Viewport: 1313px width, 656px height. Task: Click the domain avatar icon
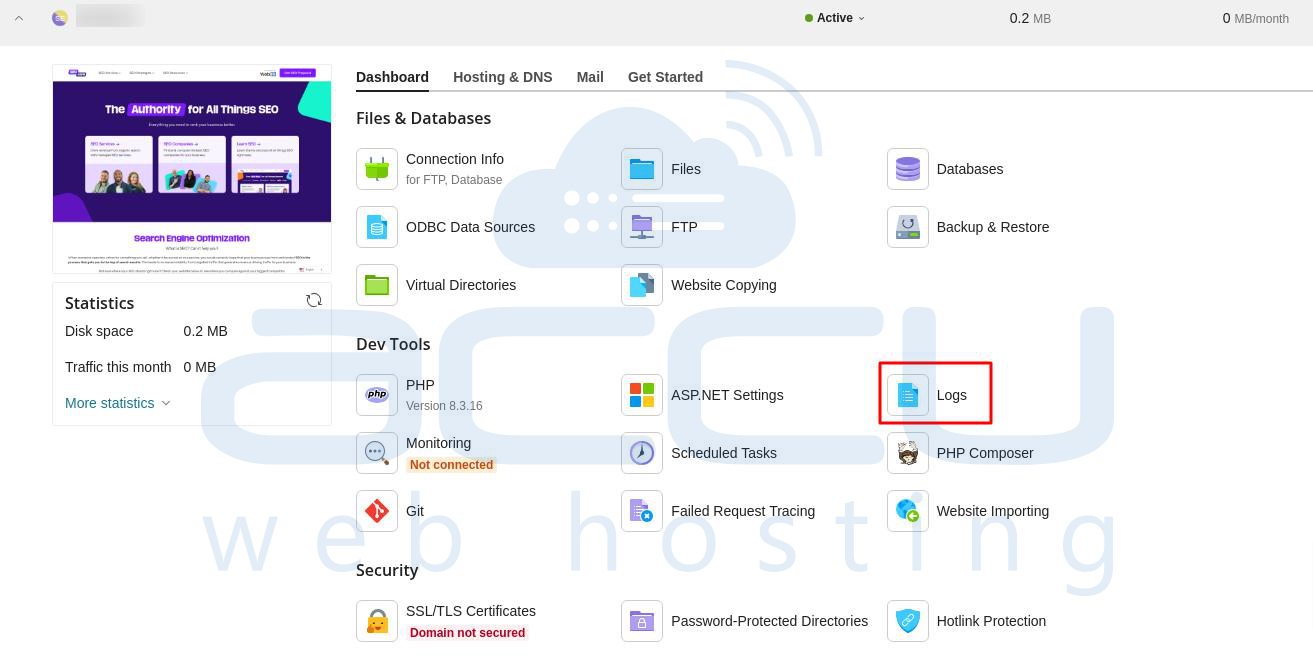point(60,18)
